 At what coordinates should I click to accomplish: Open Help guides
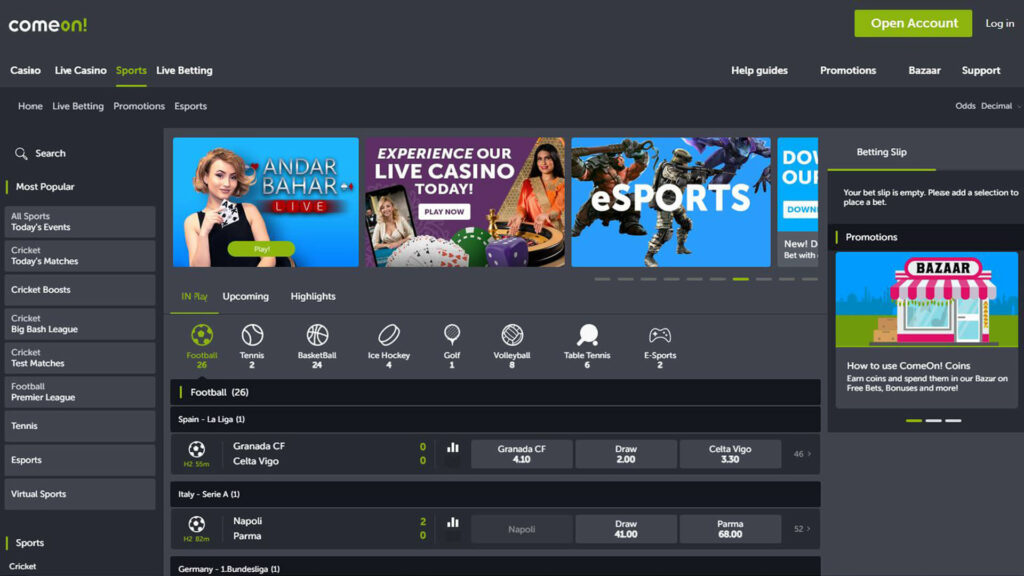click(x=760, y=71)
